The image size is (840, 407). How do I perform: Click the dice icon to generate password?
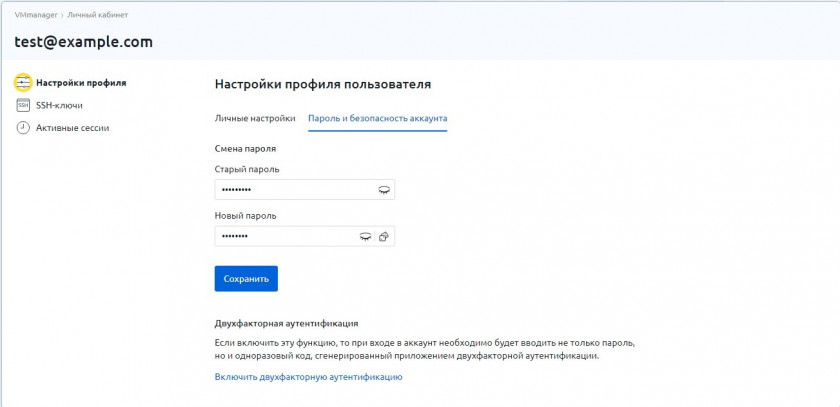click(x=384, y=236)
